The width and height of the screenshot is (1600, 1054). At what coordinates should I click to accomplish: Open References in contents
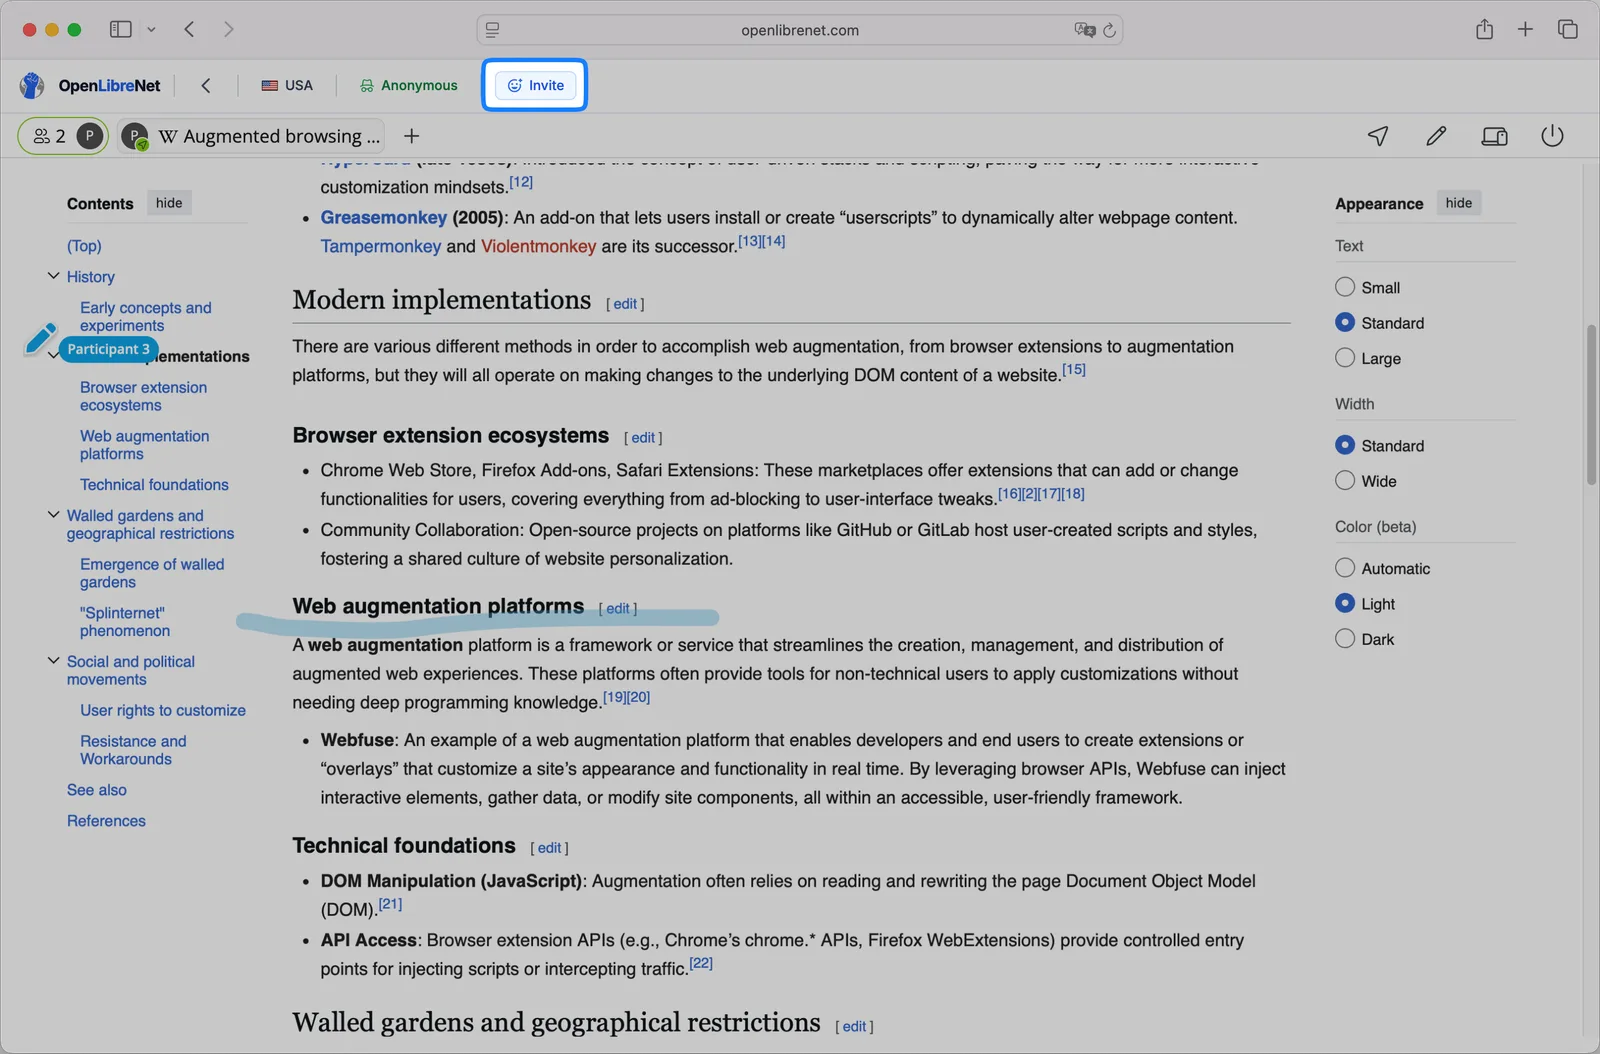[106, 821]
